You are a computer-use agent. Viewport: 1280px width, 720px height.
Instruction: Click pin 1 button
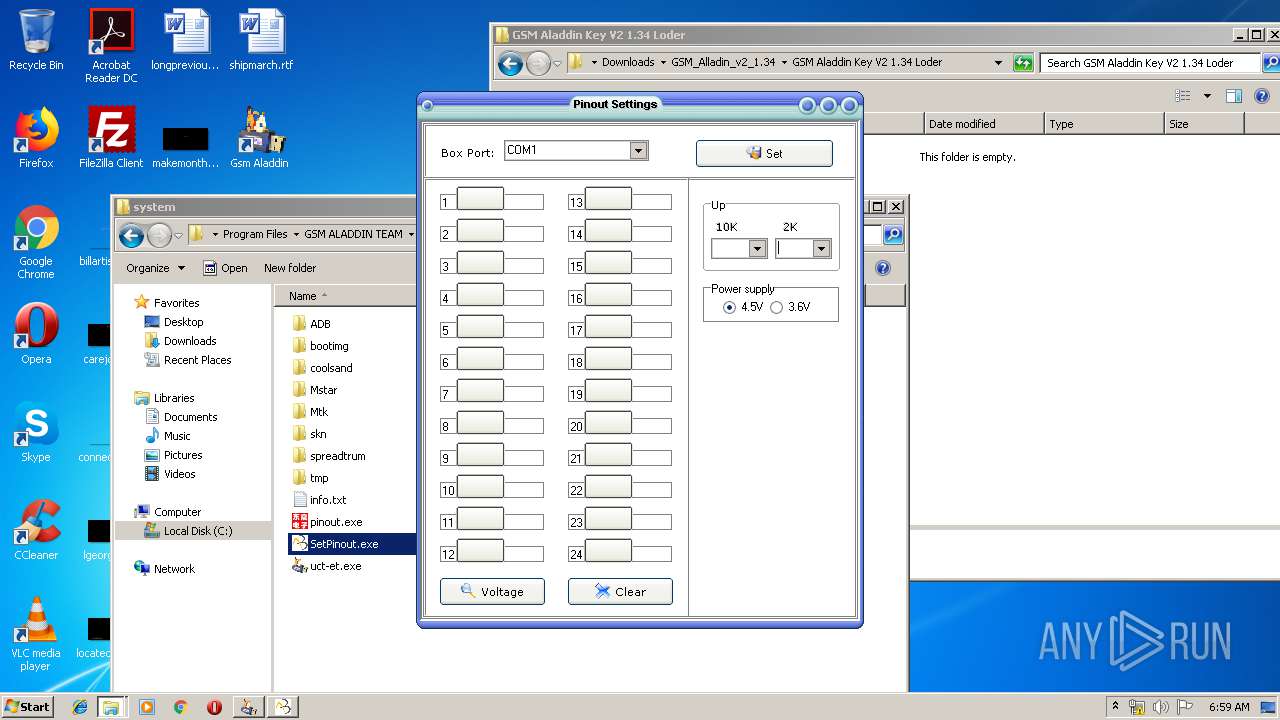tap(480, 199)
